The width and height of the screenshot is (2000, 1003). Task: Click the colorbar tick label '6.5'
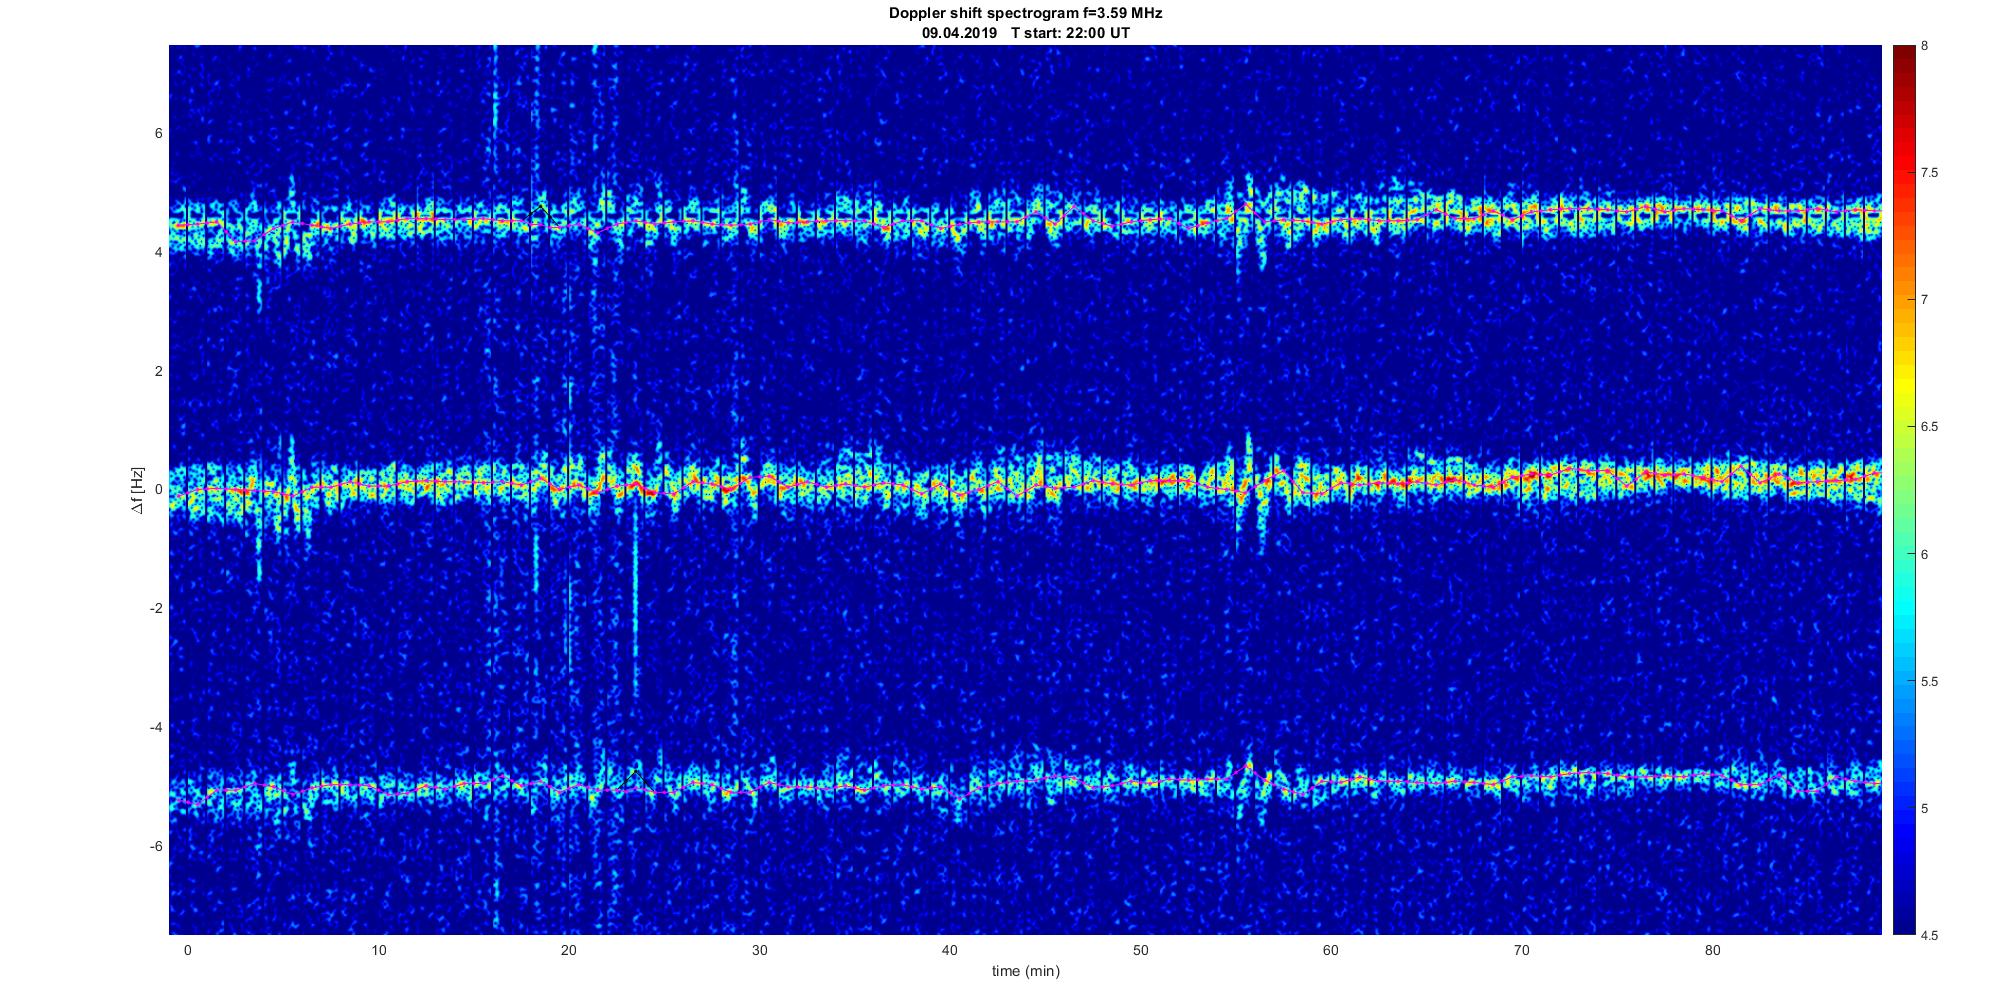[1929, 427]
